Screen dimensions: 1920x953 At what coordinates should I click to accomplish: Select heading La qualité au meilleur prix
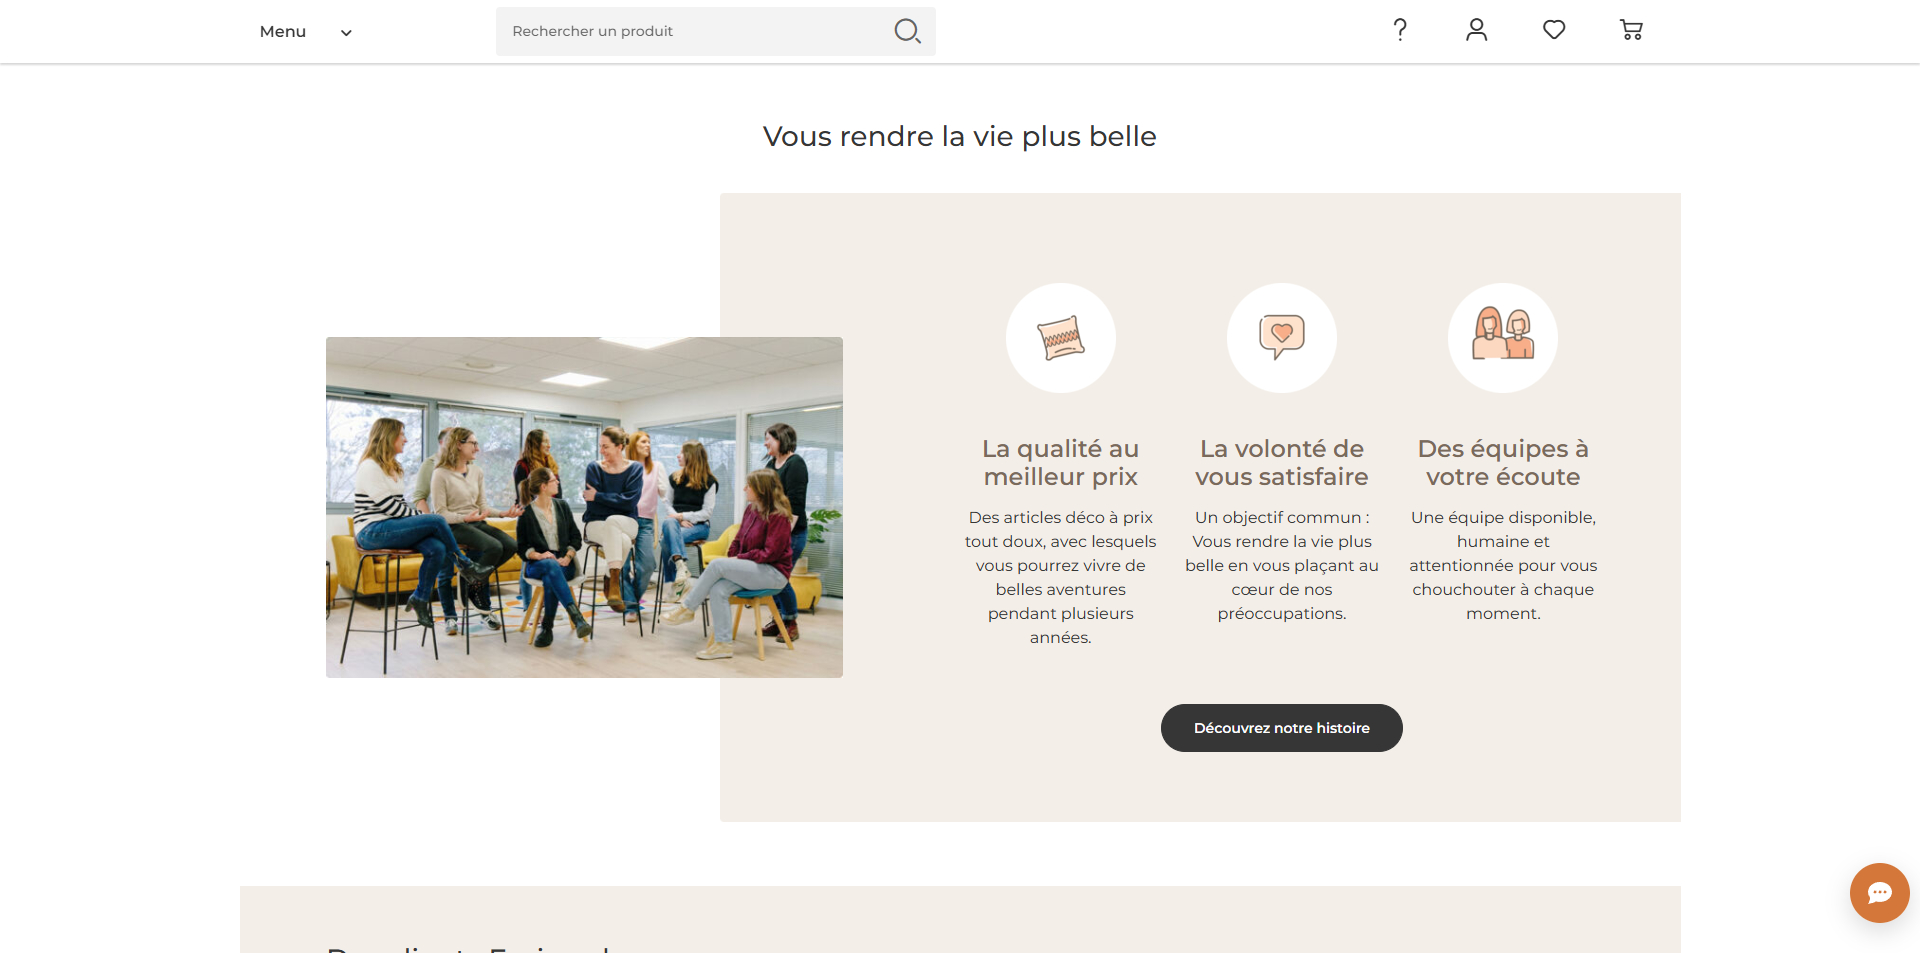pyautogui.click(x=1061, y=463)
